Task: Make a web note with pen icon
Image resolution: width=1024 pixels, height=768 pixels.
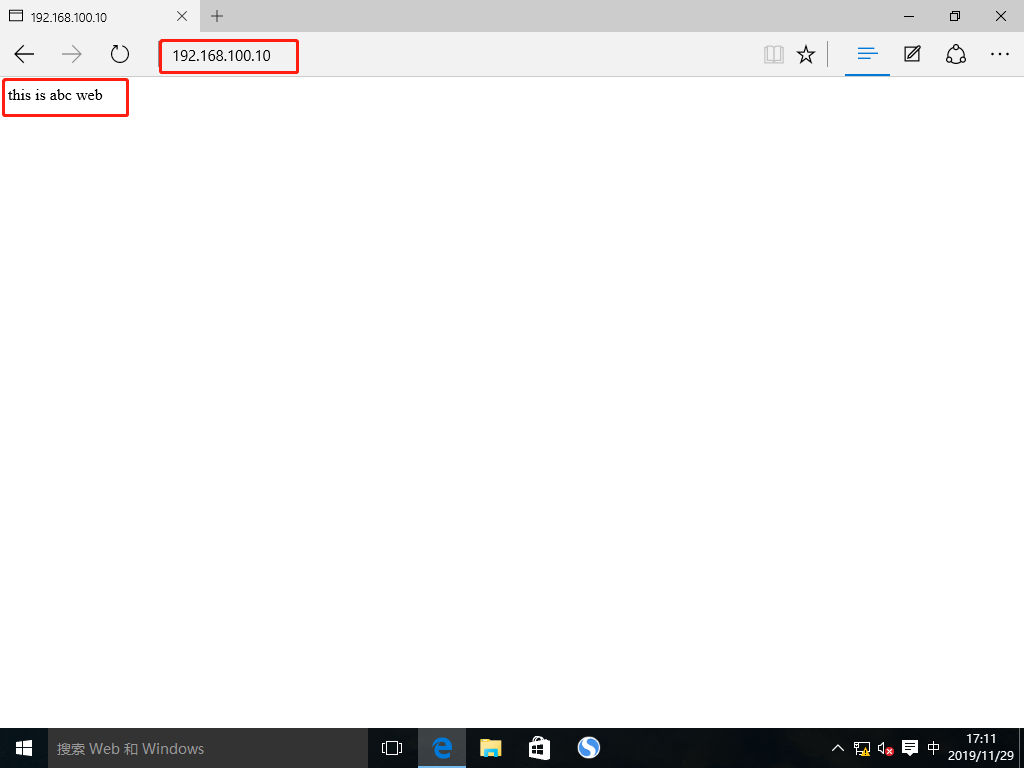Action: pos(912,54)
